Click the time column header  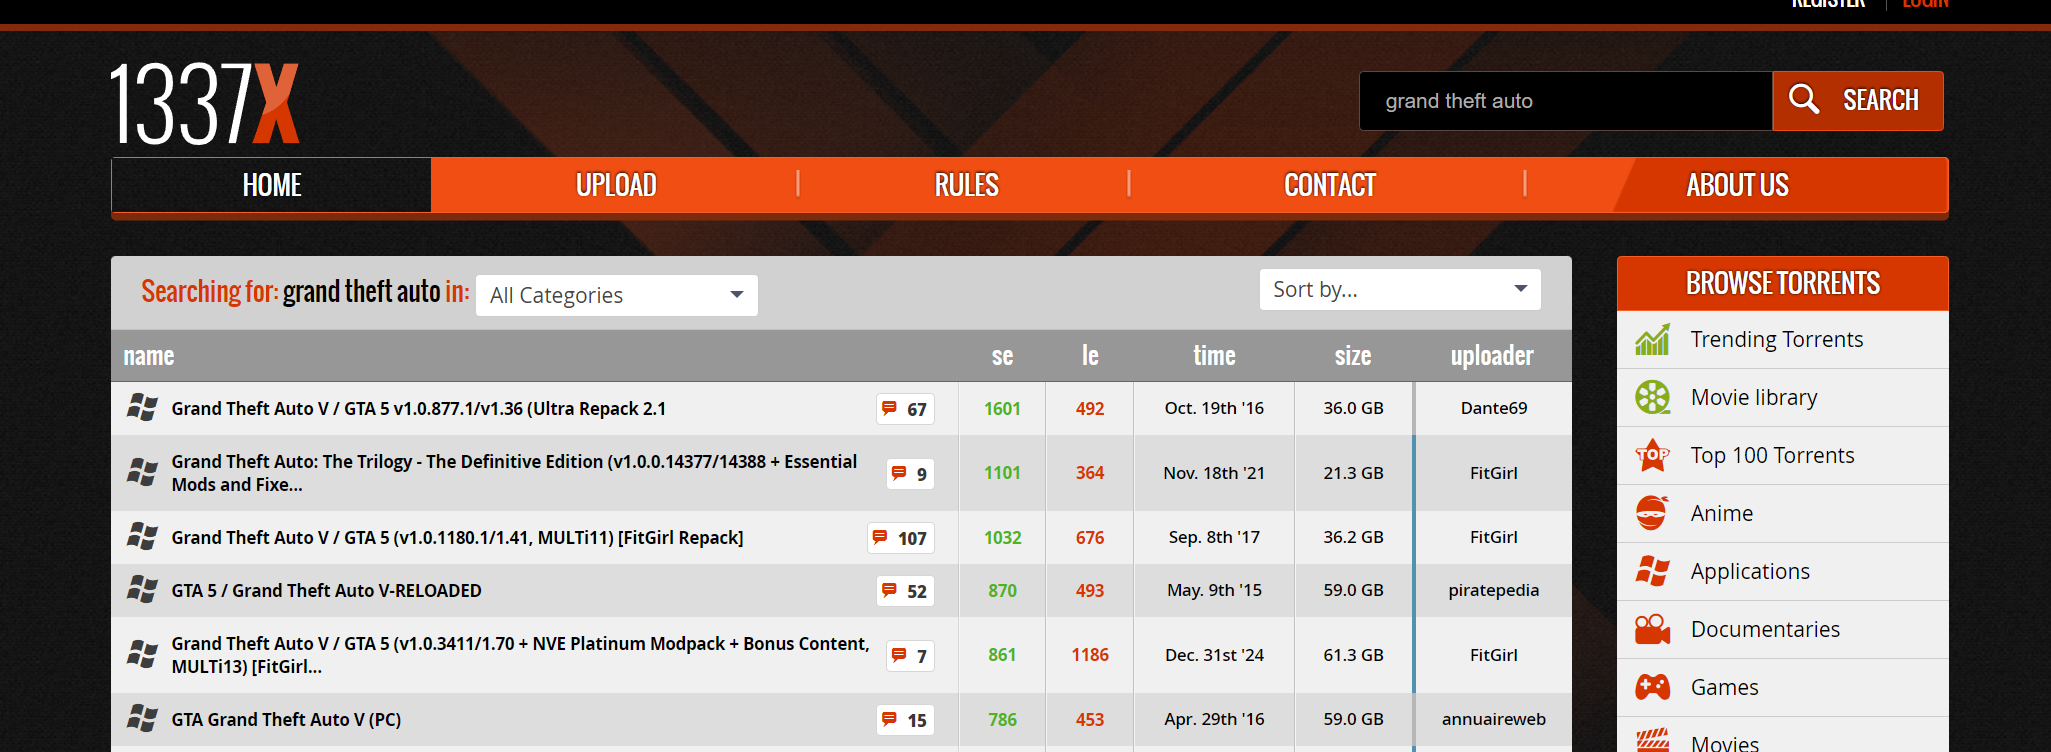coord(1214,356)
